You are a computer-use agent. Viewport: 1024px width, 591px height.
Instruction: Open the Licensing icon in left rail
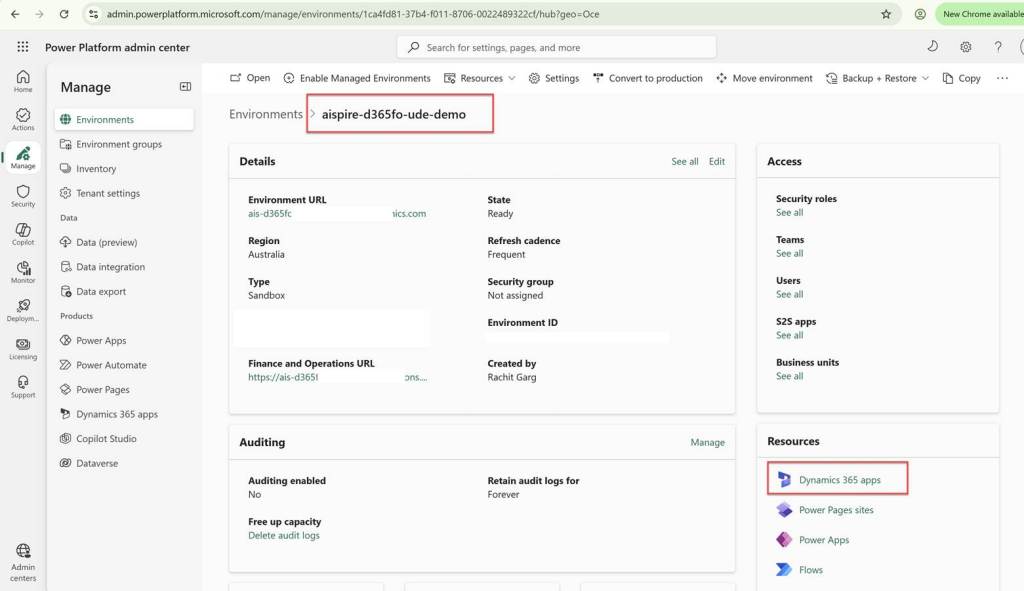tap(23, 348)
